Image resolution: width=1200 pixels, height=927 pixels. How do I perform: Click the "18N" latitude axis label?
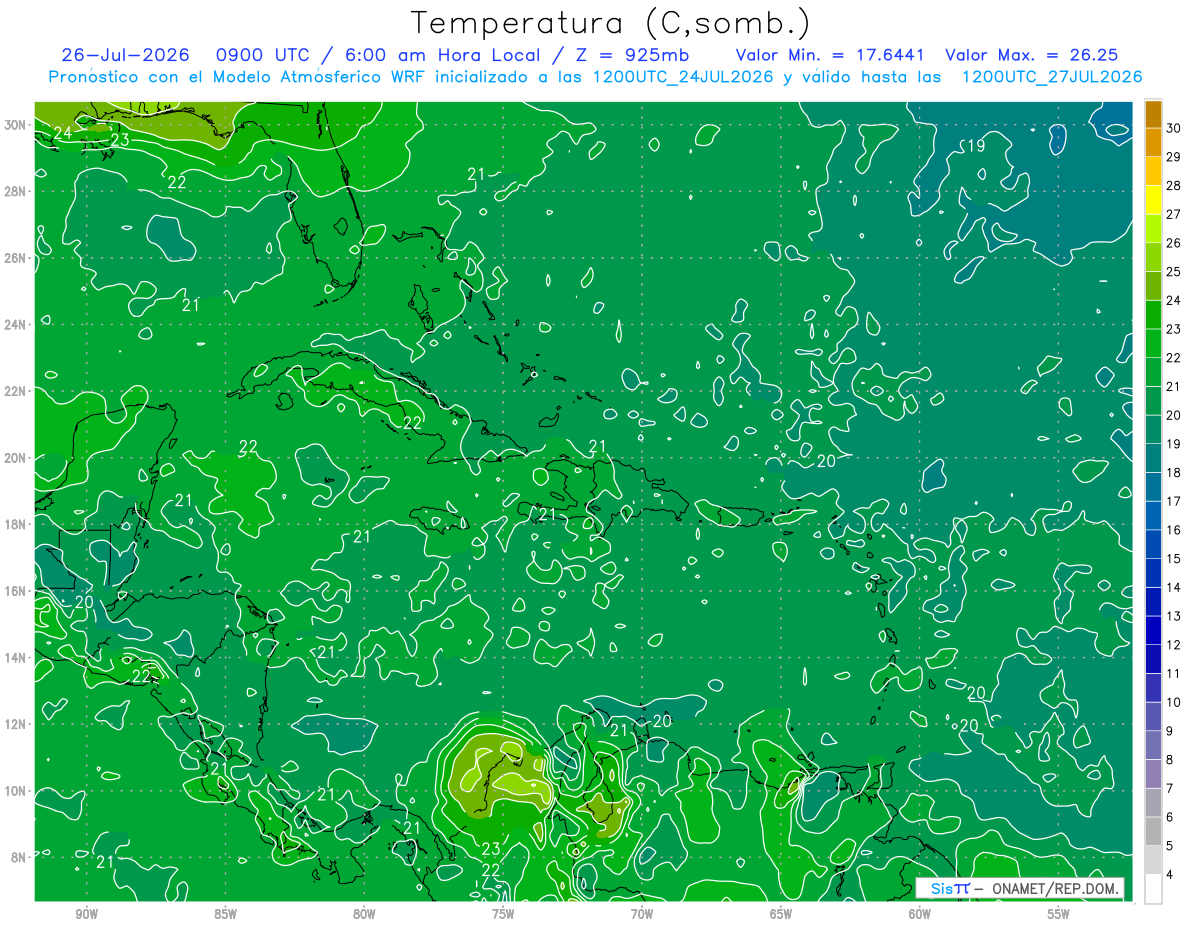click(x=14, y=524)
